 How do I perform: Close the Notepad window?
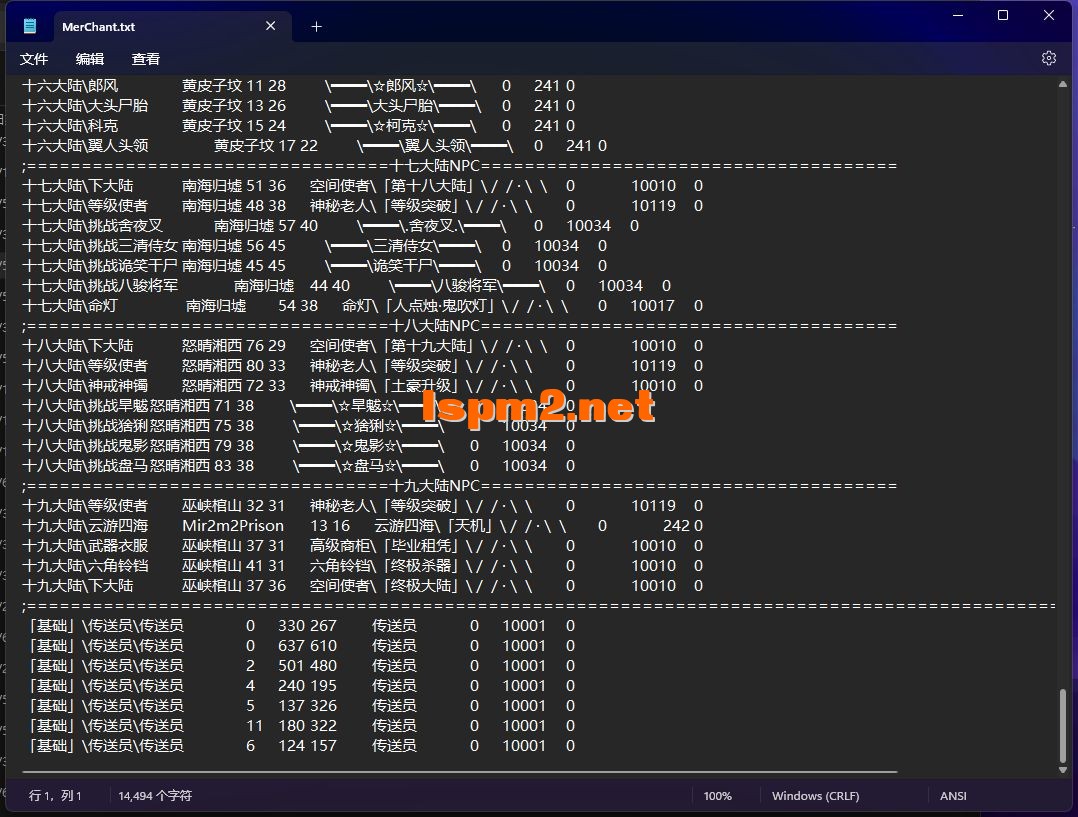[1048, 15]
